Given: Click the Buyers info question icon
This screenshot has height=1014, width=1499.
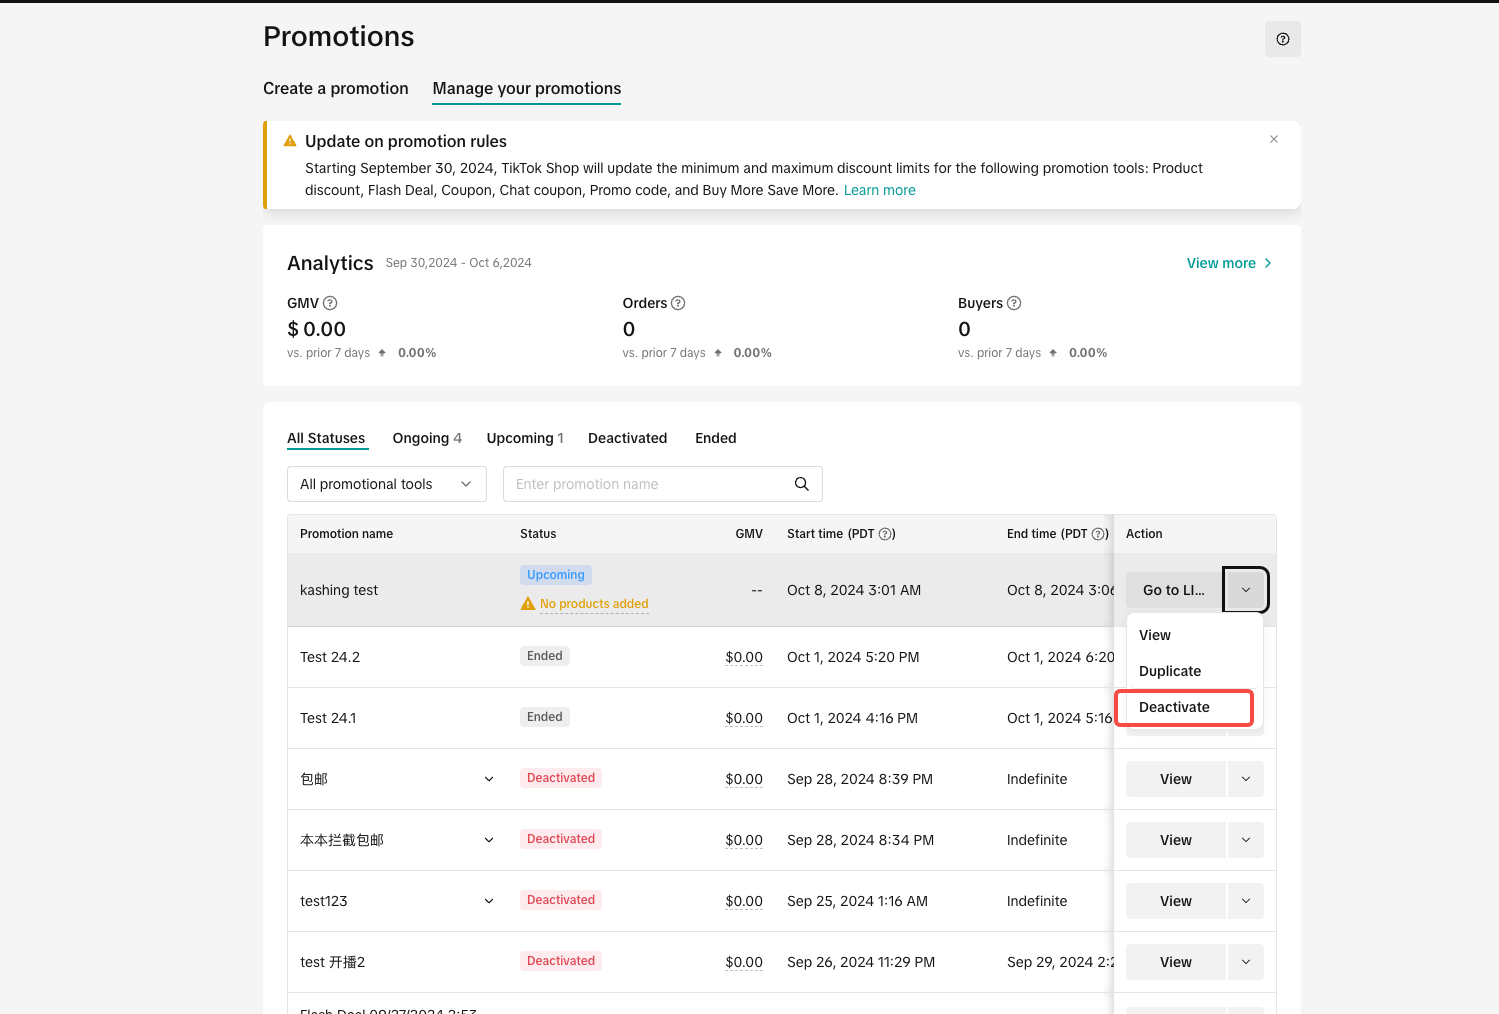Looking at the screenshot, I should click(x=1014, y=303).
